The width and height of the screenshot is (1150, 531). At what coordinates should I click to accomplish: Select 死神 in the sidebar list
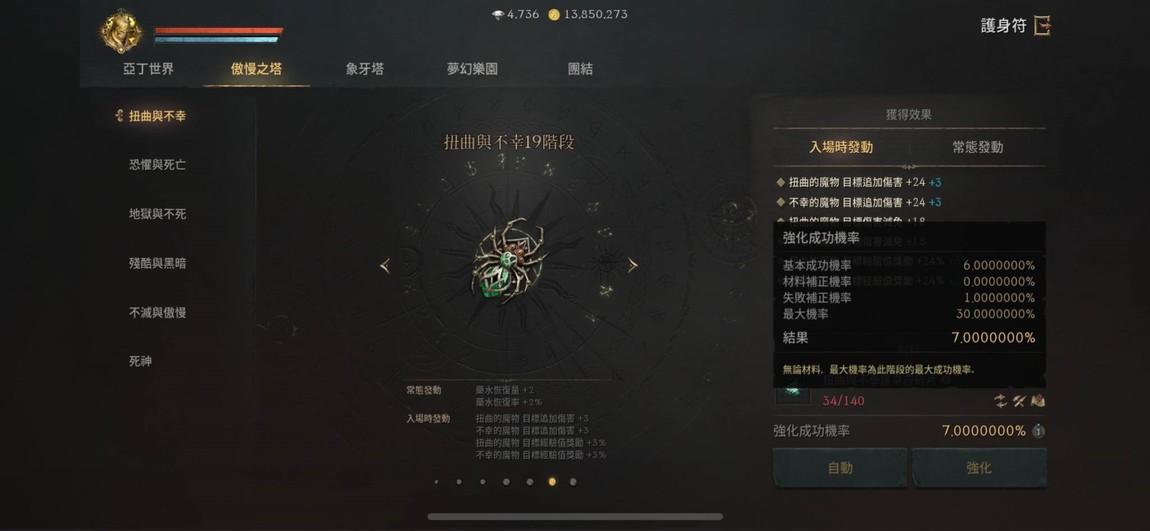(140, 362)
